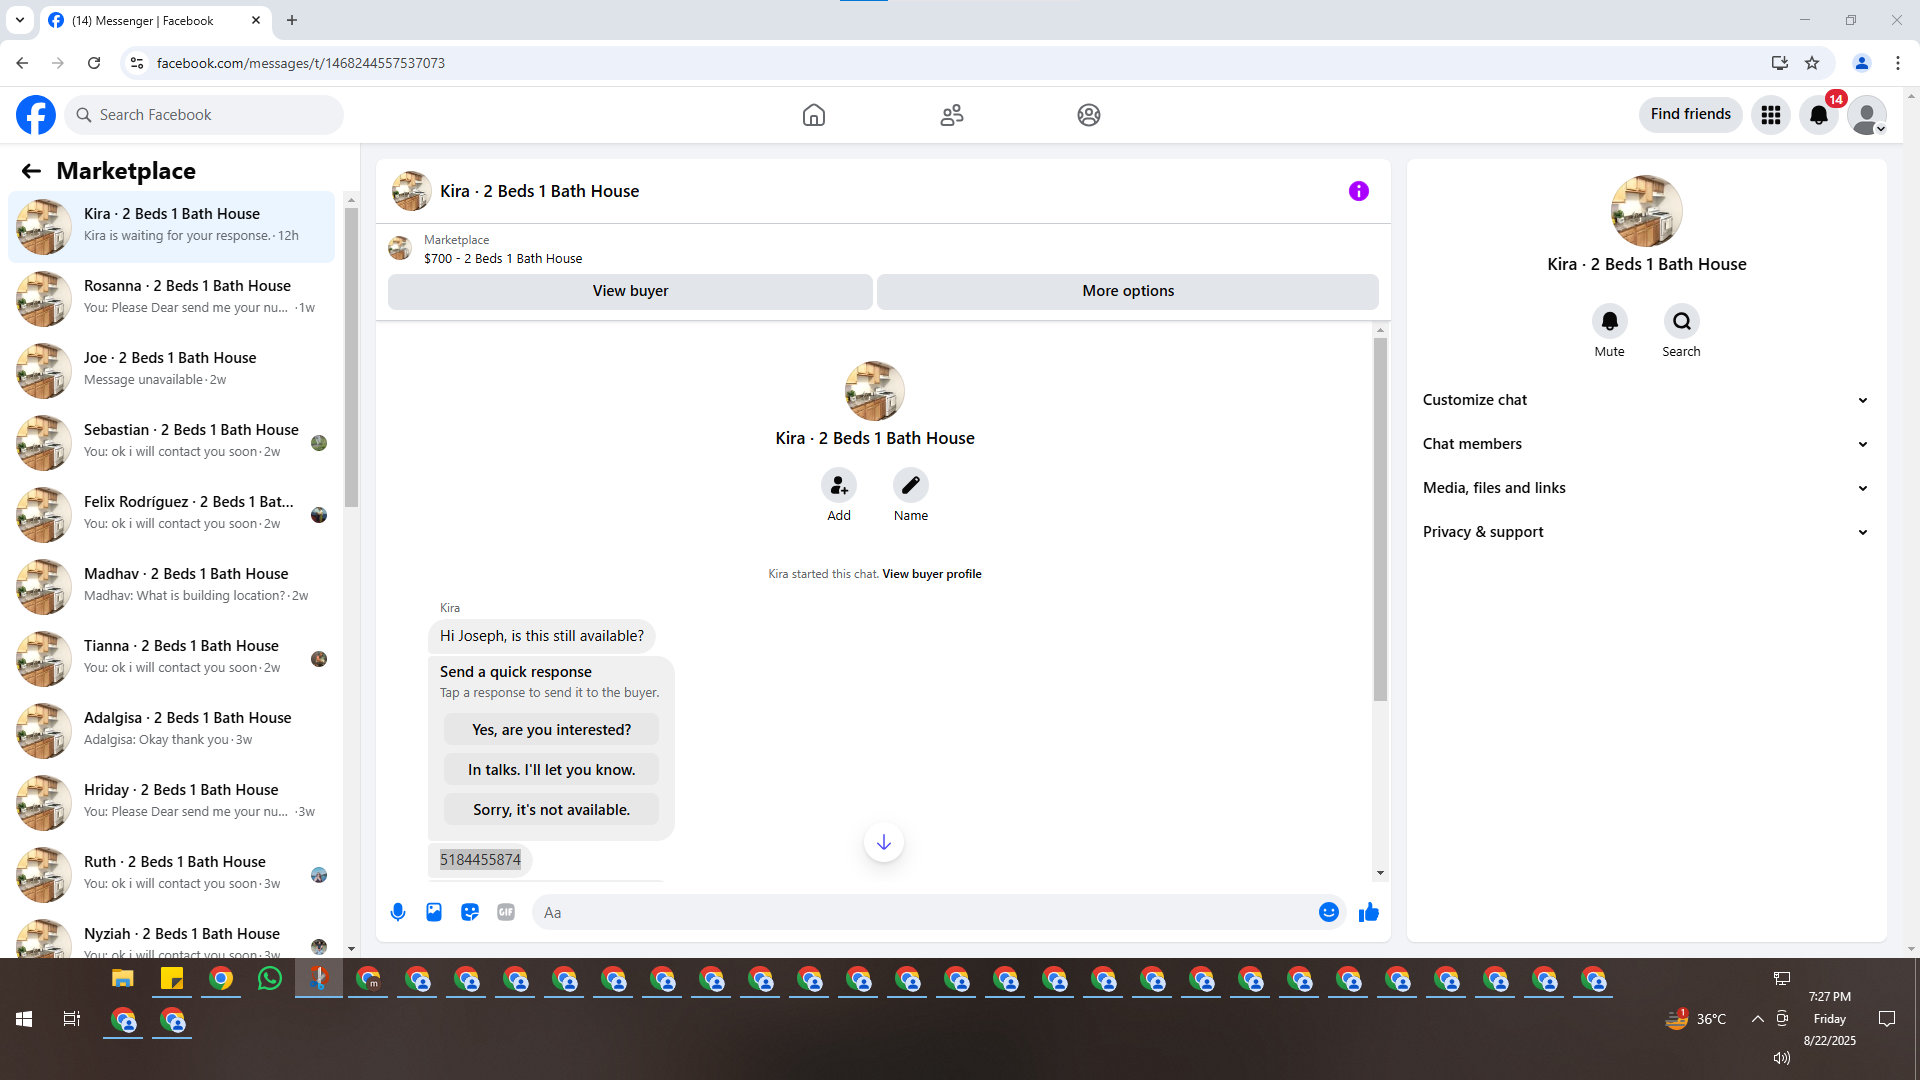Open the notifications bell
This screenshot has width=1920, height=1080.
1819,115
